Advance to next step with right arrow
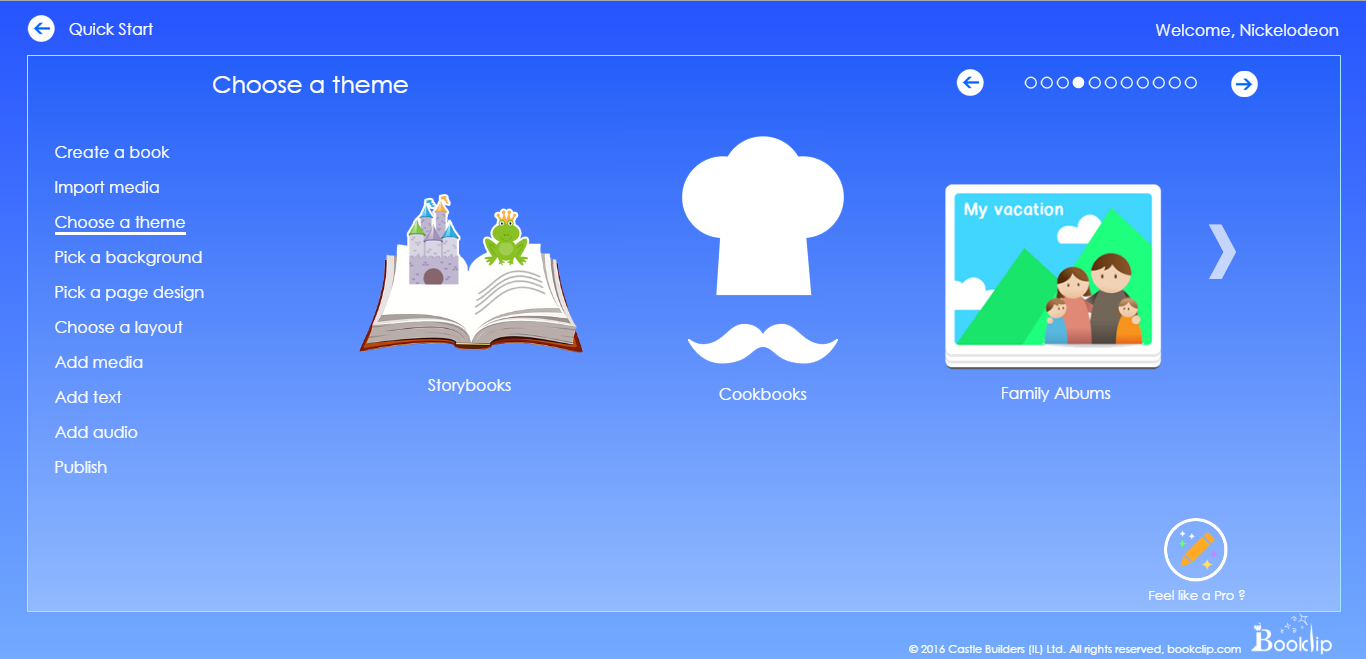 click(1244, 84)
